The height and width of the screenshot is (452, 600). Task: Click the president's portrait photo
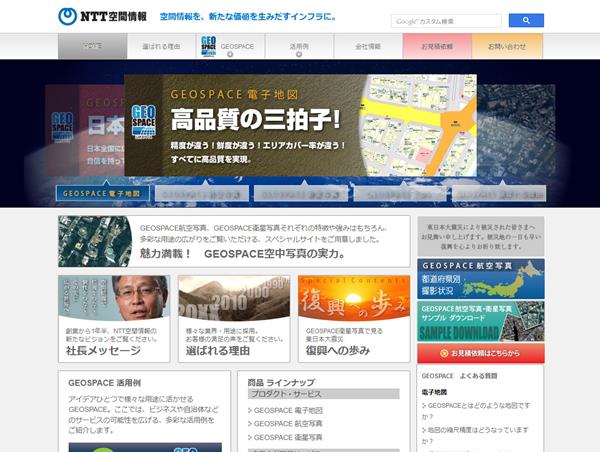pyautogui.click(x=140, y=297)
